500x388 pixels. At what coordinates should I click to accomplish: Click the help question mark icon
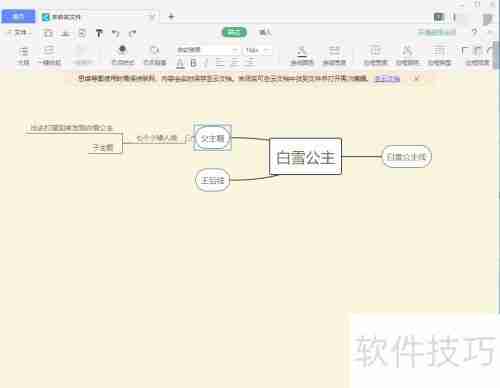[x=474, y=32]
